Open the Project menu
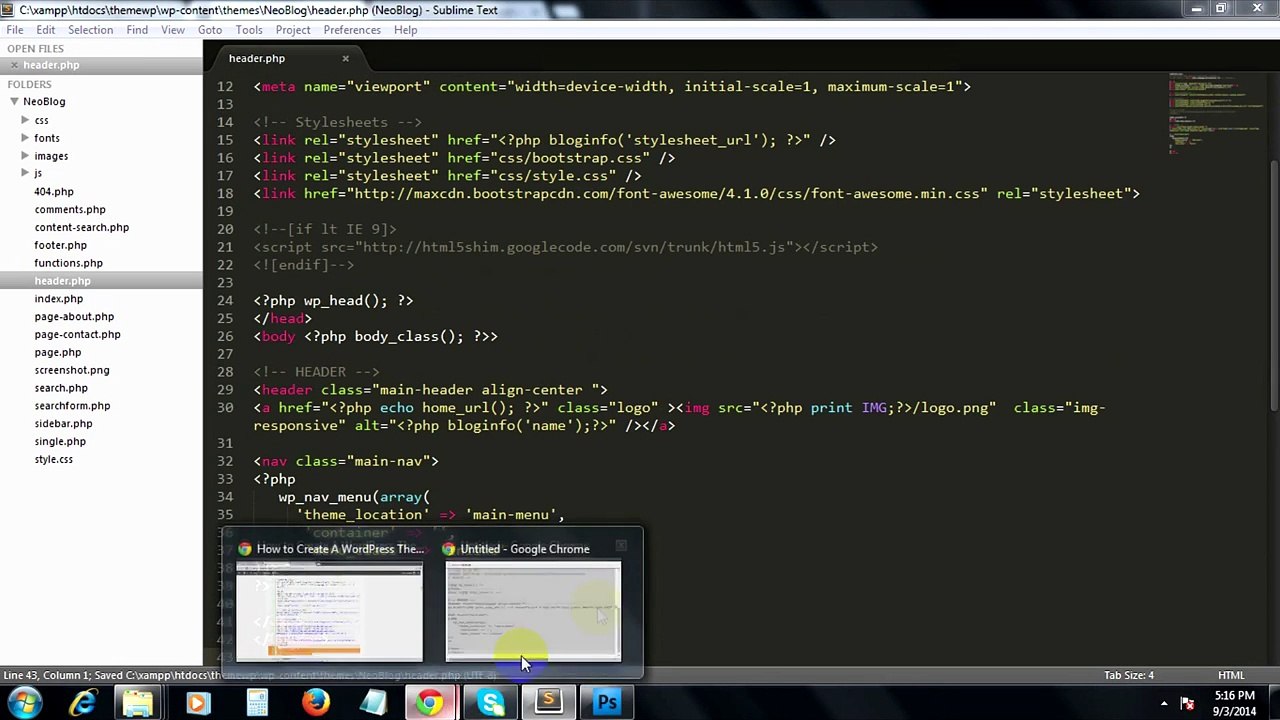This screenshot has height=720, width=1280. point(293,30)
